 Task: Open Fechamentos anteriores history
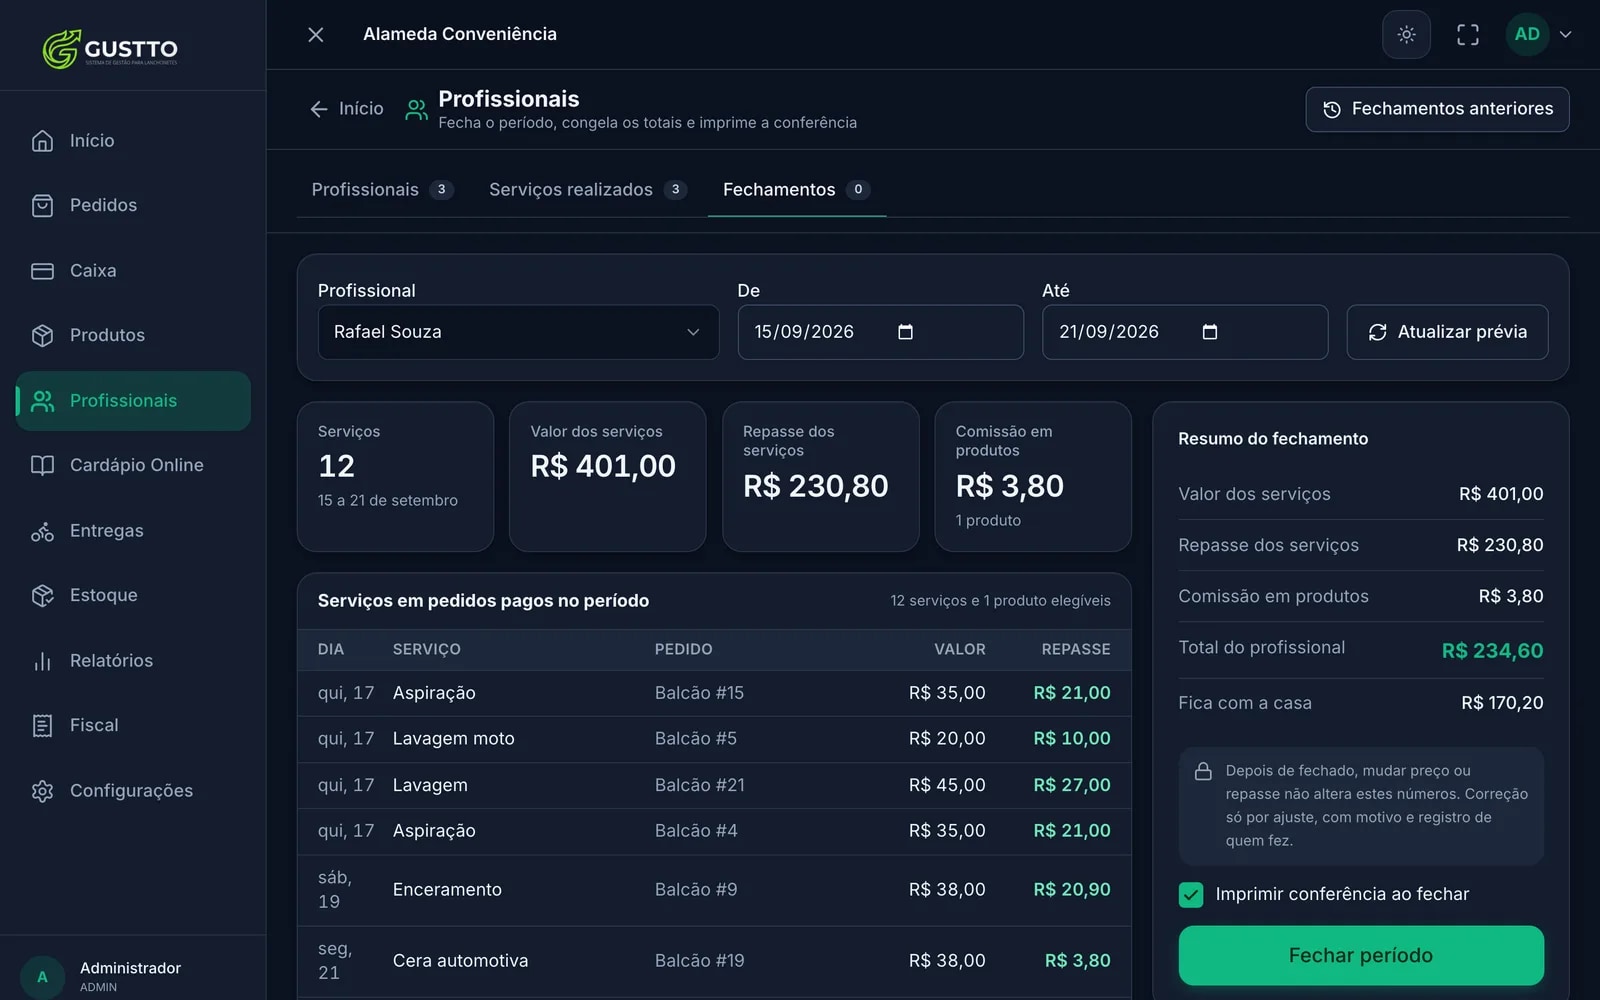[1437, 109]
